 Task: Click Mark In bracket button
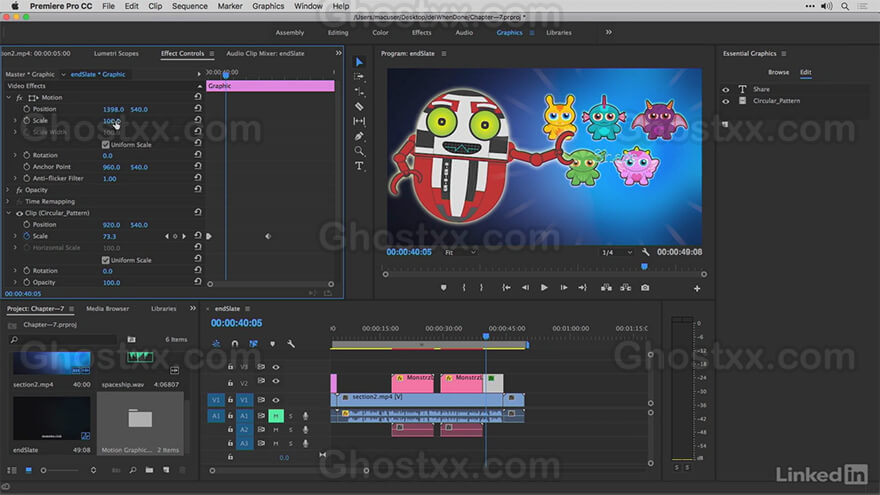tap(464, 287)
